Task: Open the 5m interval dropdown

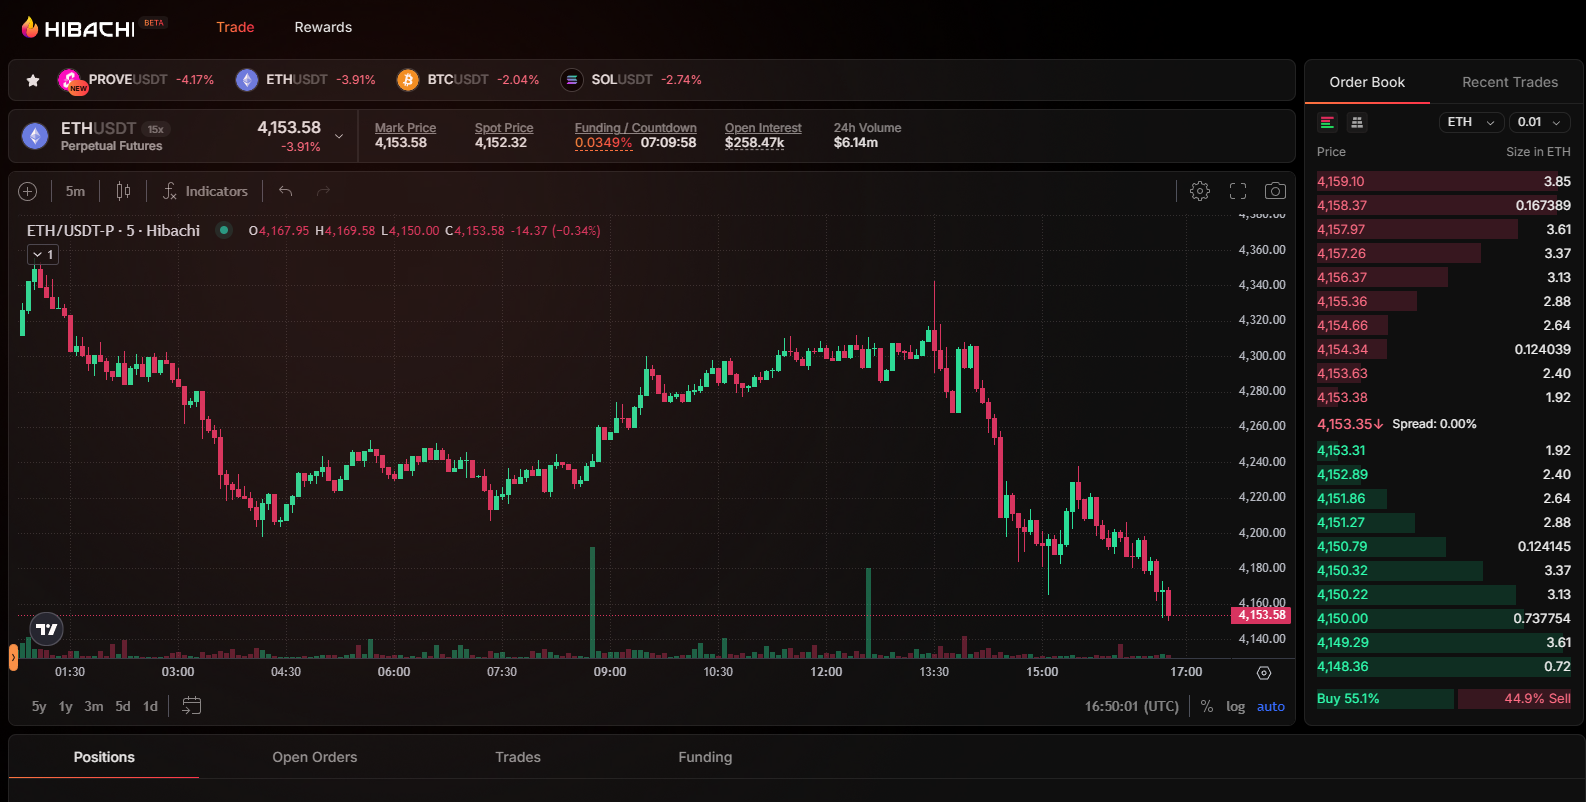Action: pos(75,191)
